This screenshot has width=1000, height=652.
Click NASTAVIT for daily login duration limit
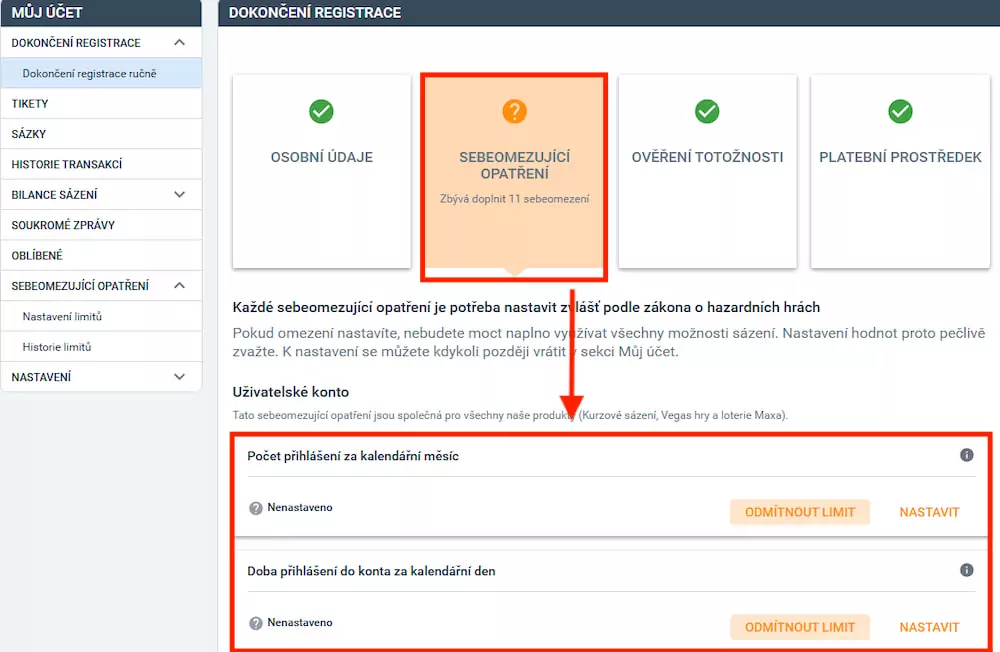coord(929,626)
